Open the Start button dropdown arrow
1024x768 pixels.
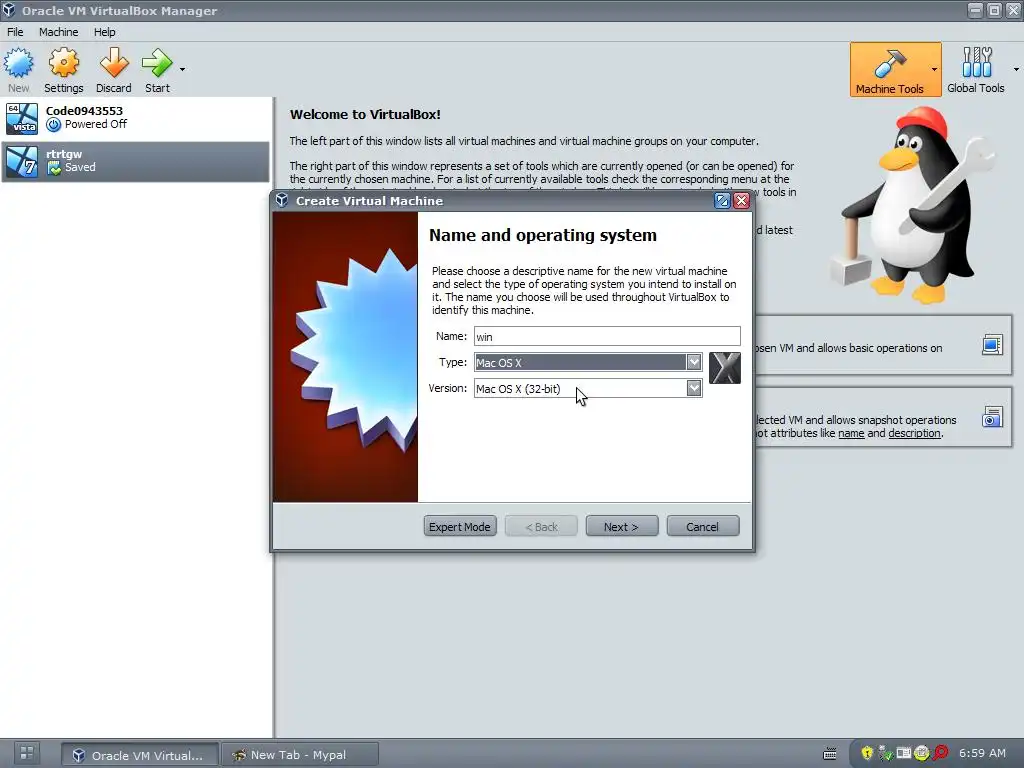[x=182, y=69]
